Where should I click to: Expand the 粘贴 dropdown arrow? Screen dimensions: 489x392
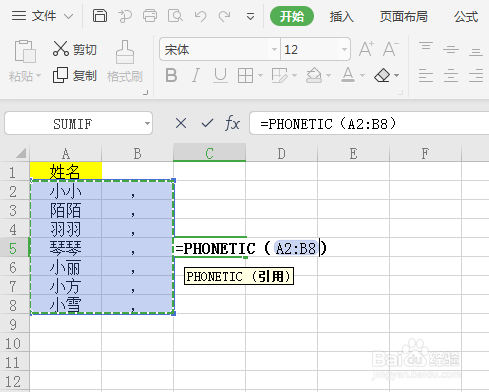coord(38,76)
